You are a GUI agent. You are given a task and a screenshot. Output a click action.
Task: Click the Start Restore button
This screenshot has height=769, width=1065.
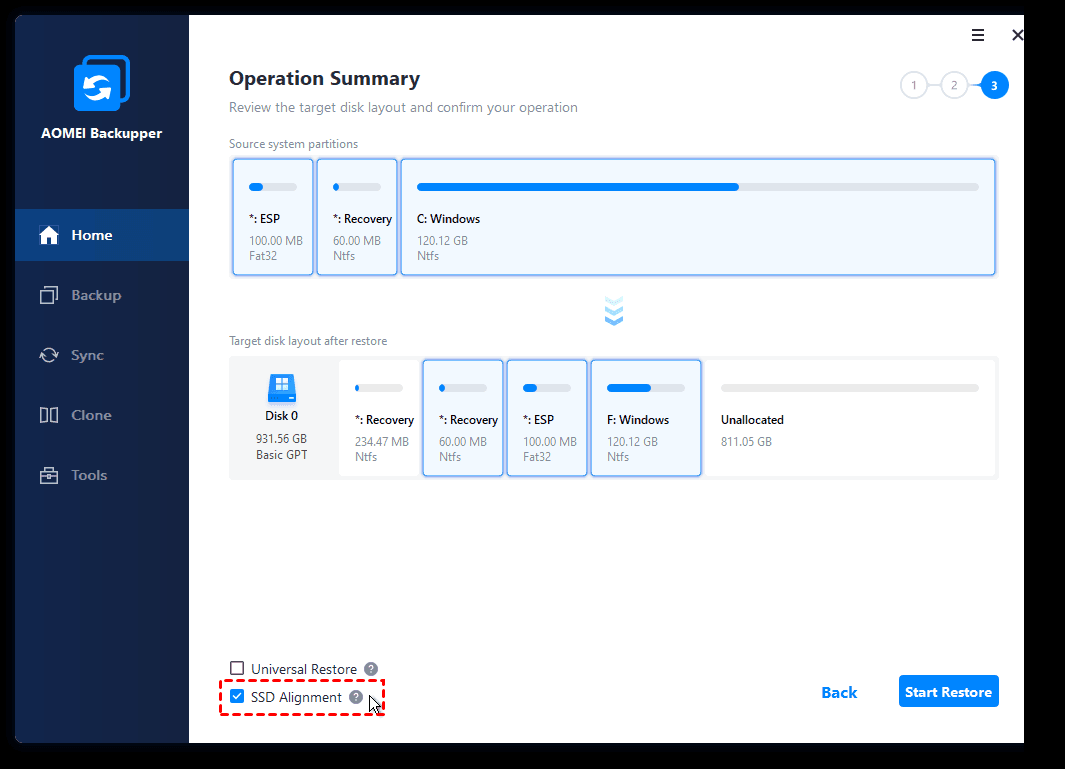pos(948,692)
